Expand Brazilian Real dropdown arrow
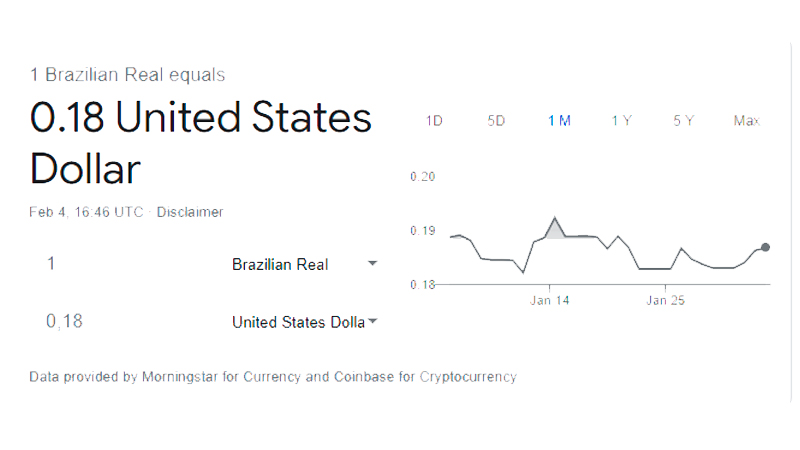 tap(372, 263)
